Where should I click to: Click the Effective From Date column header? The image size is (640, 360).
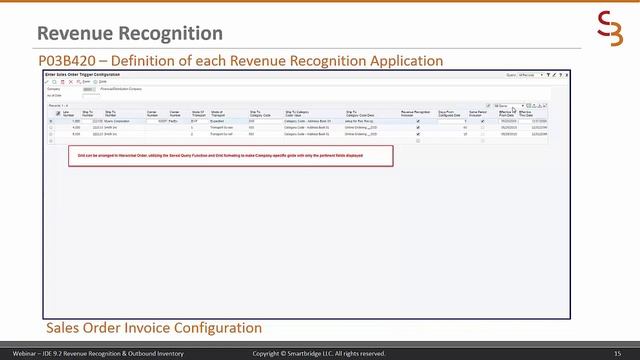point(507,113)
